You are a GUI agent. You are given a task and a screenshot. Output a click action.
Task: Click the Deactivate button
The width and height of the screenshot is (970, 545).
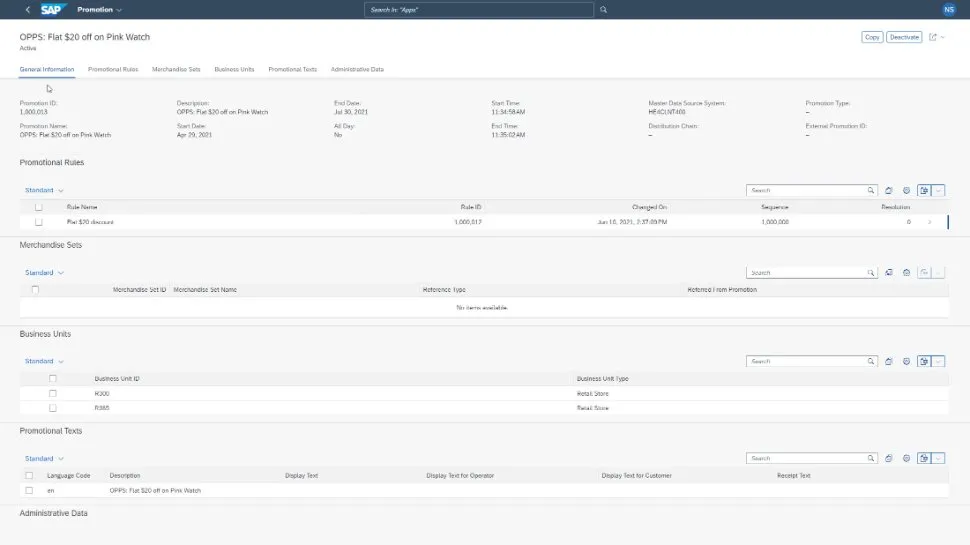(x=904, y=37)
